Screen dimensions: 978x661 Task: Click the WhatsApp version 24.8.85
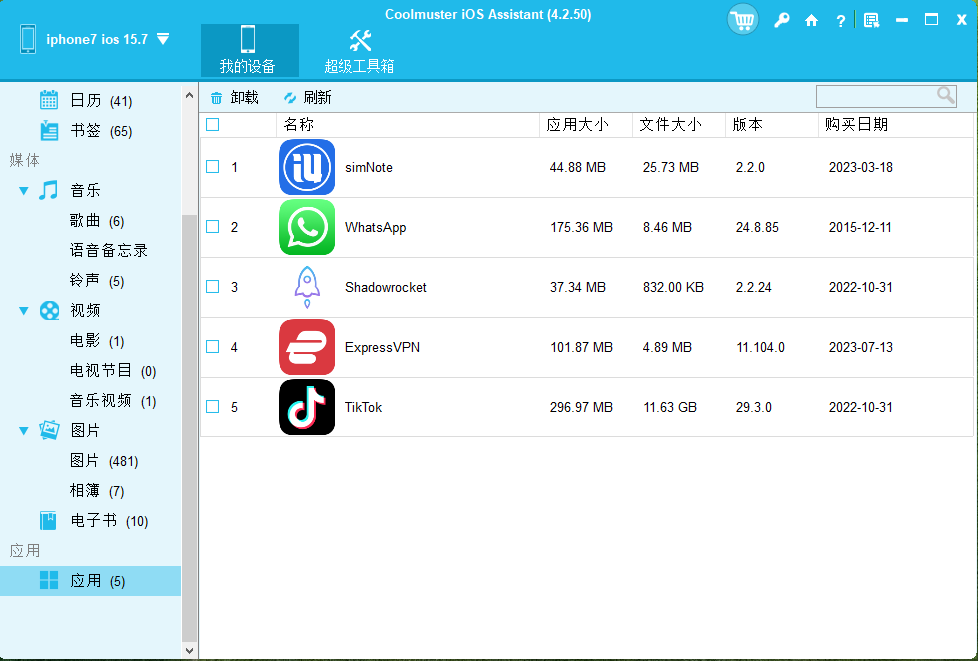[x=757, y=228]
